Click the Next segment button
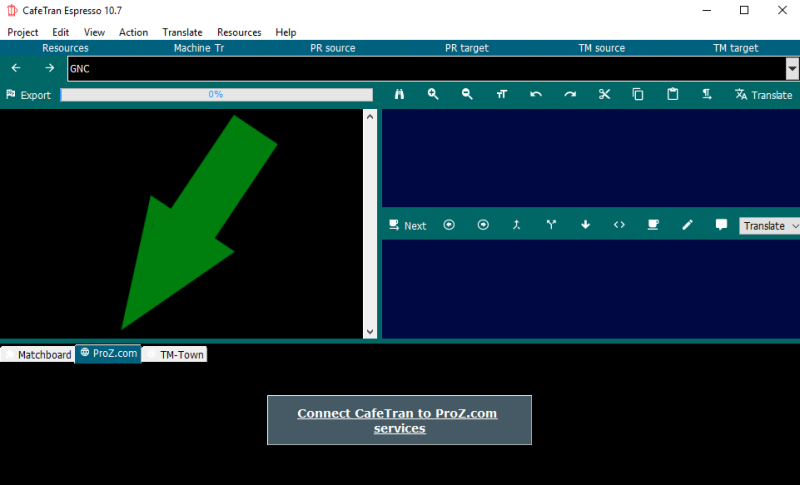The image size is (800, 485). [407, 225]
